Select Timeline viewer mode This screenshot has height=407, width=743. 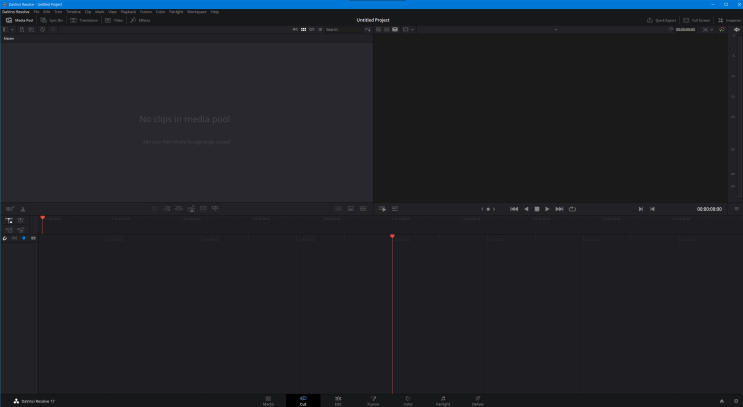tap(395, 29)
